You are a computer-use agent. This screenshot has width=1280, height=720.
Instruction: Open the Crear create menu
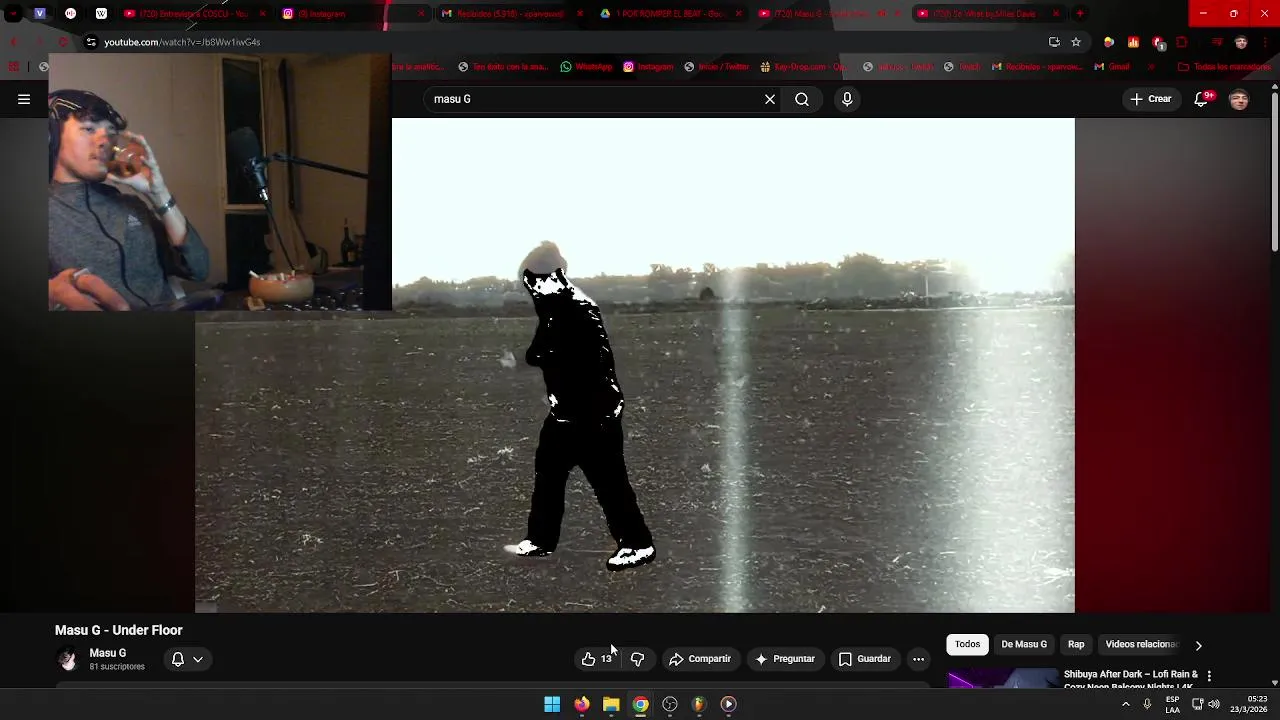click(x=1150, y=99)
